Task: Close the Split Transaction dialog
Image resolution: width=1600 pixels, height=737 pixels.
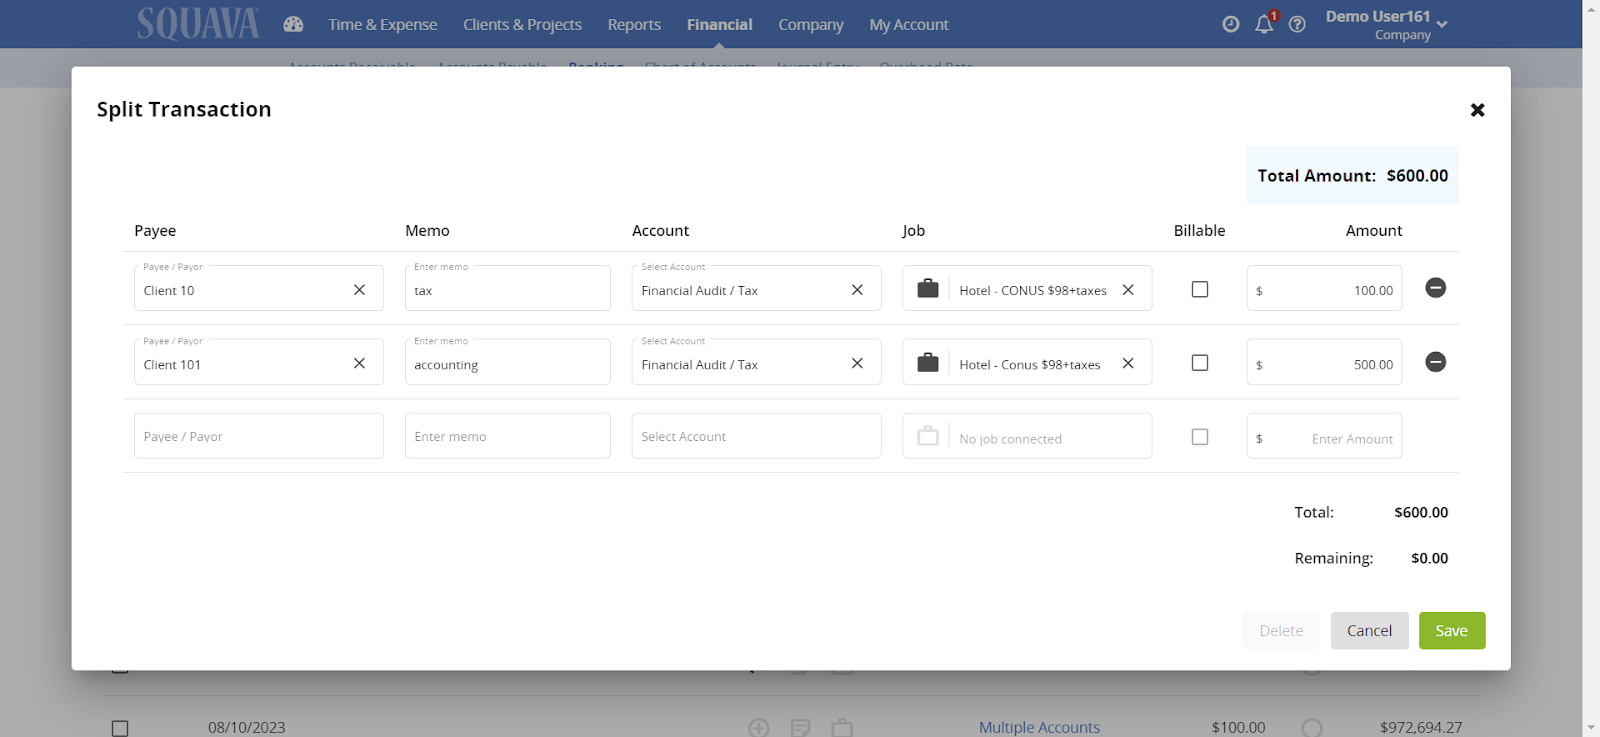Action: pos(1477,110)
